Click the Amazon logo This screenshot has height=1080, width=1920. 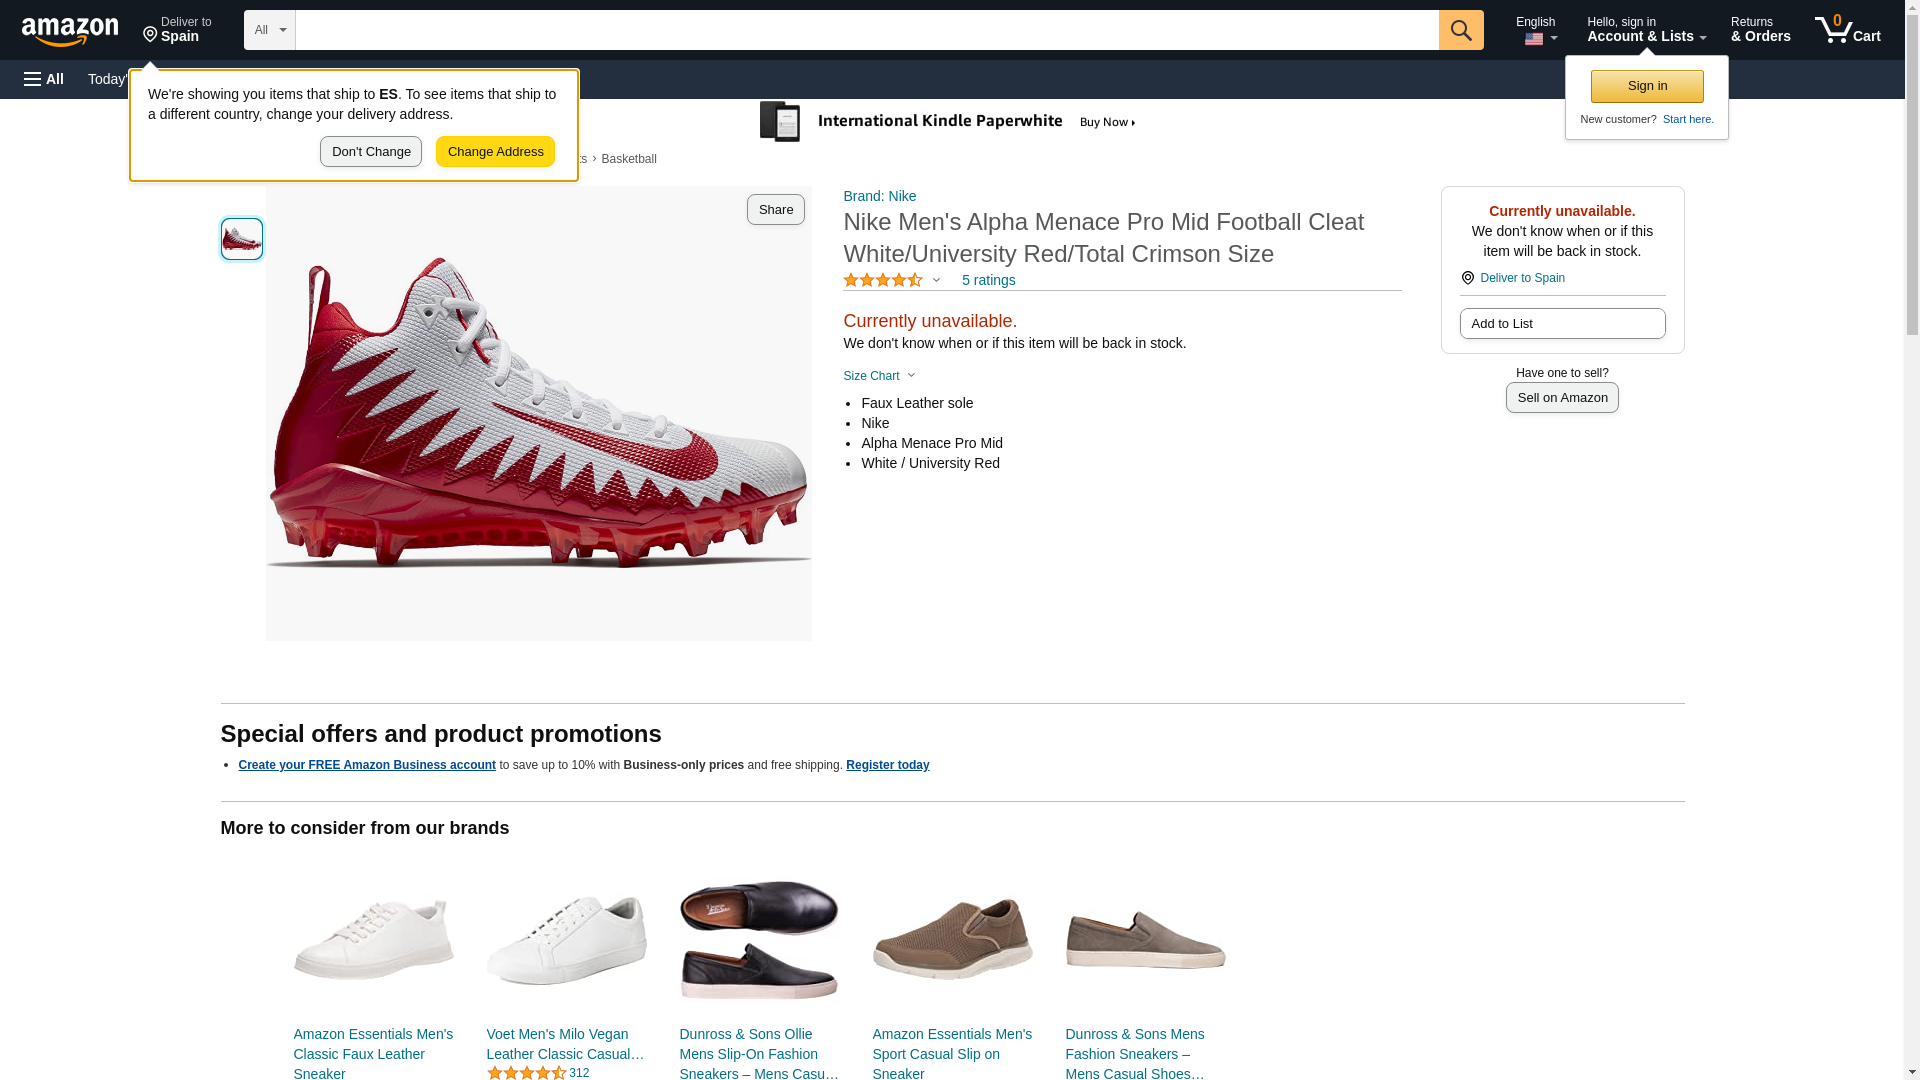(70, 31)
